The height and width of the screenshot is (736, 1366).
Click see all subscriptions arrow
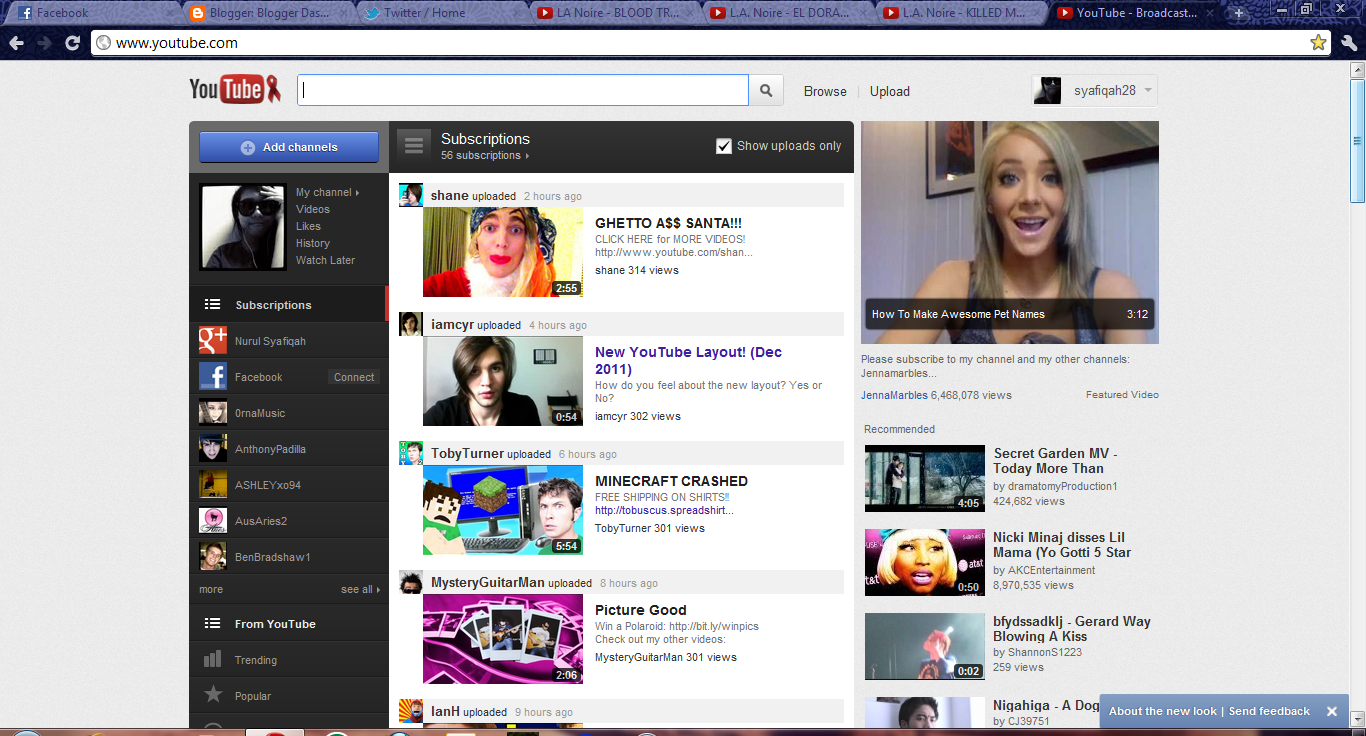(x=360, y=589)
